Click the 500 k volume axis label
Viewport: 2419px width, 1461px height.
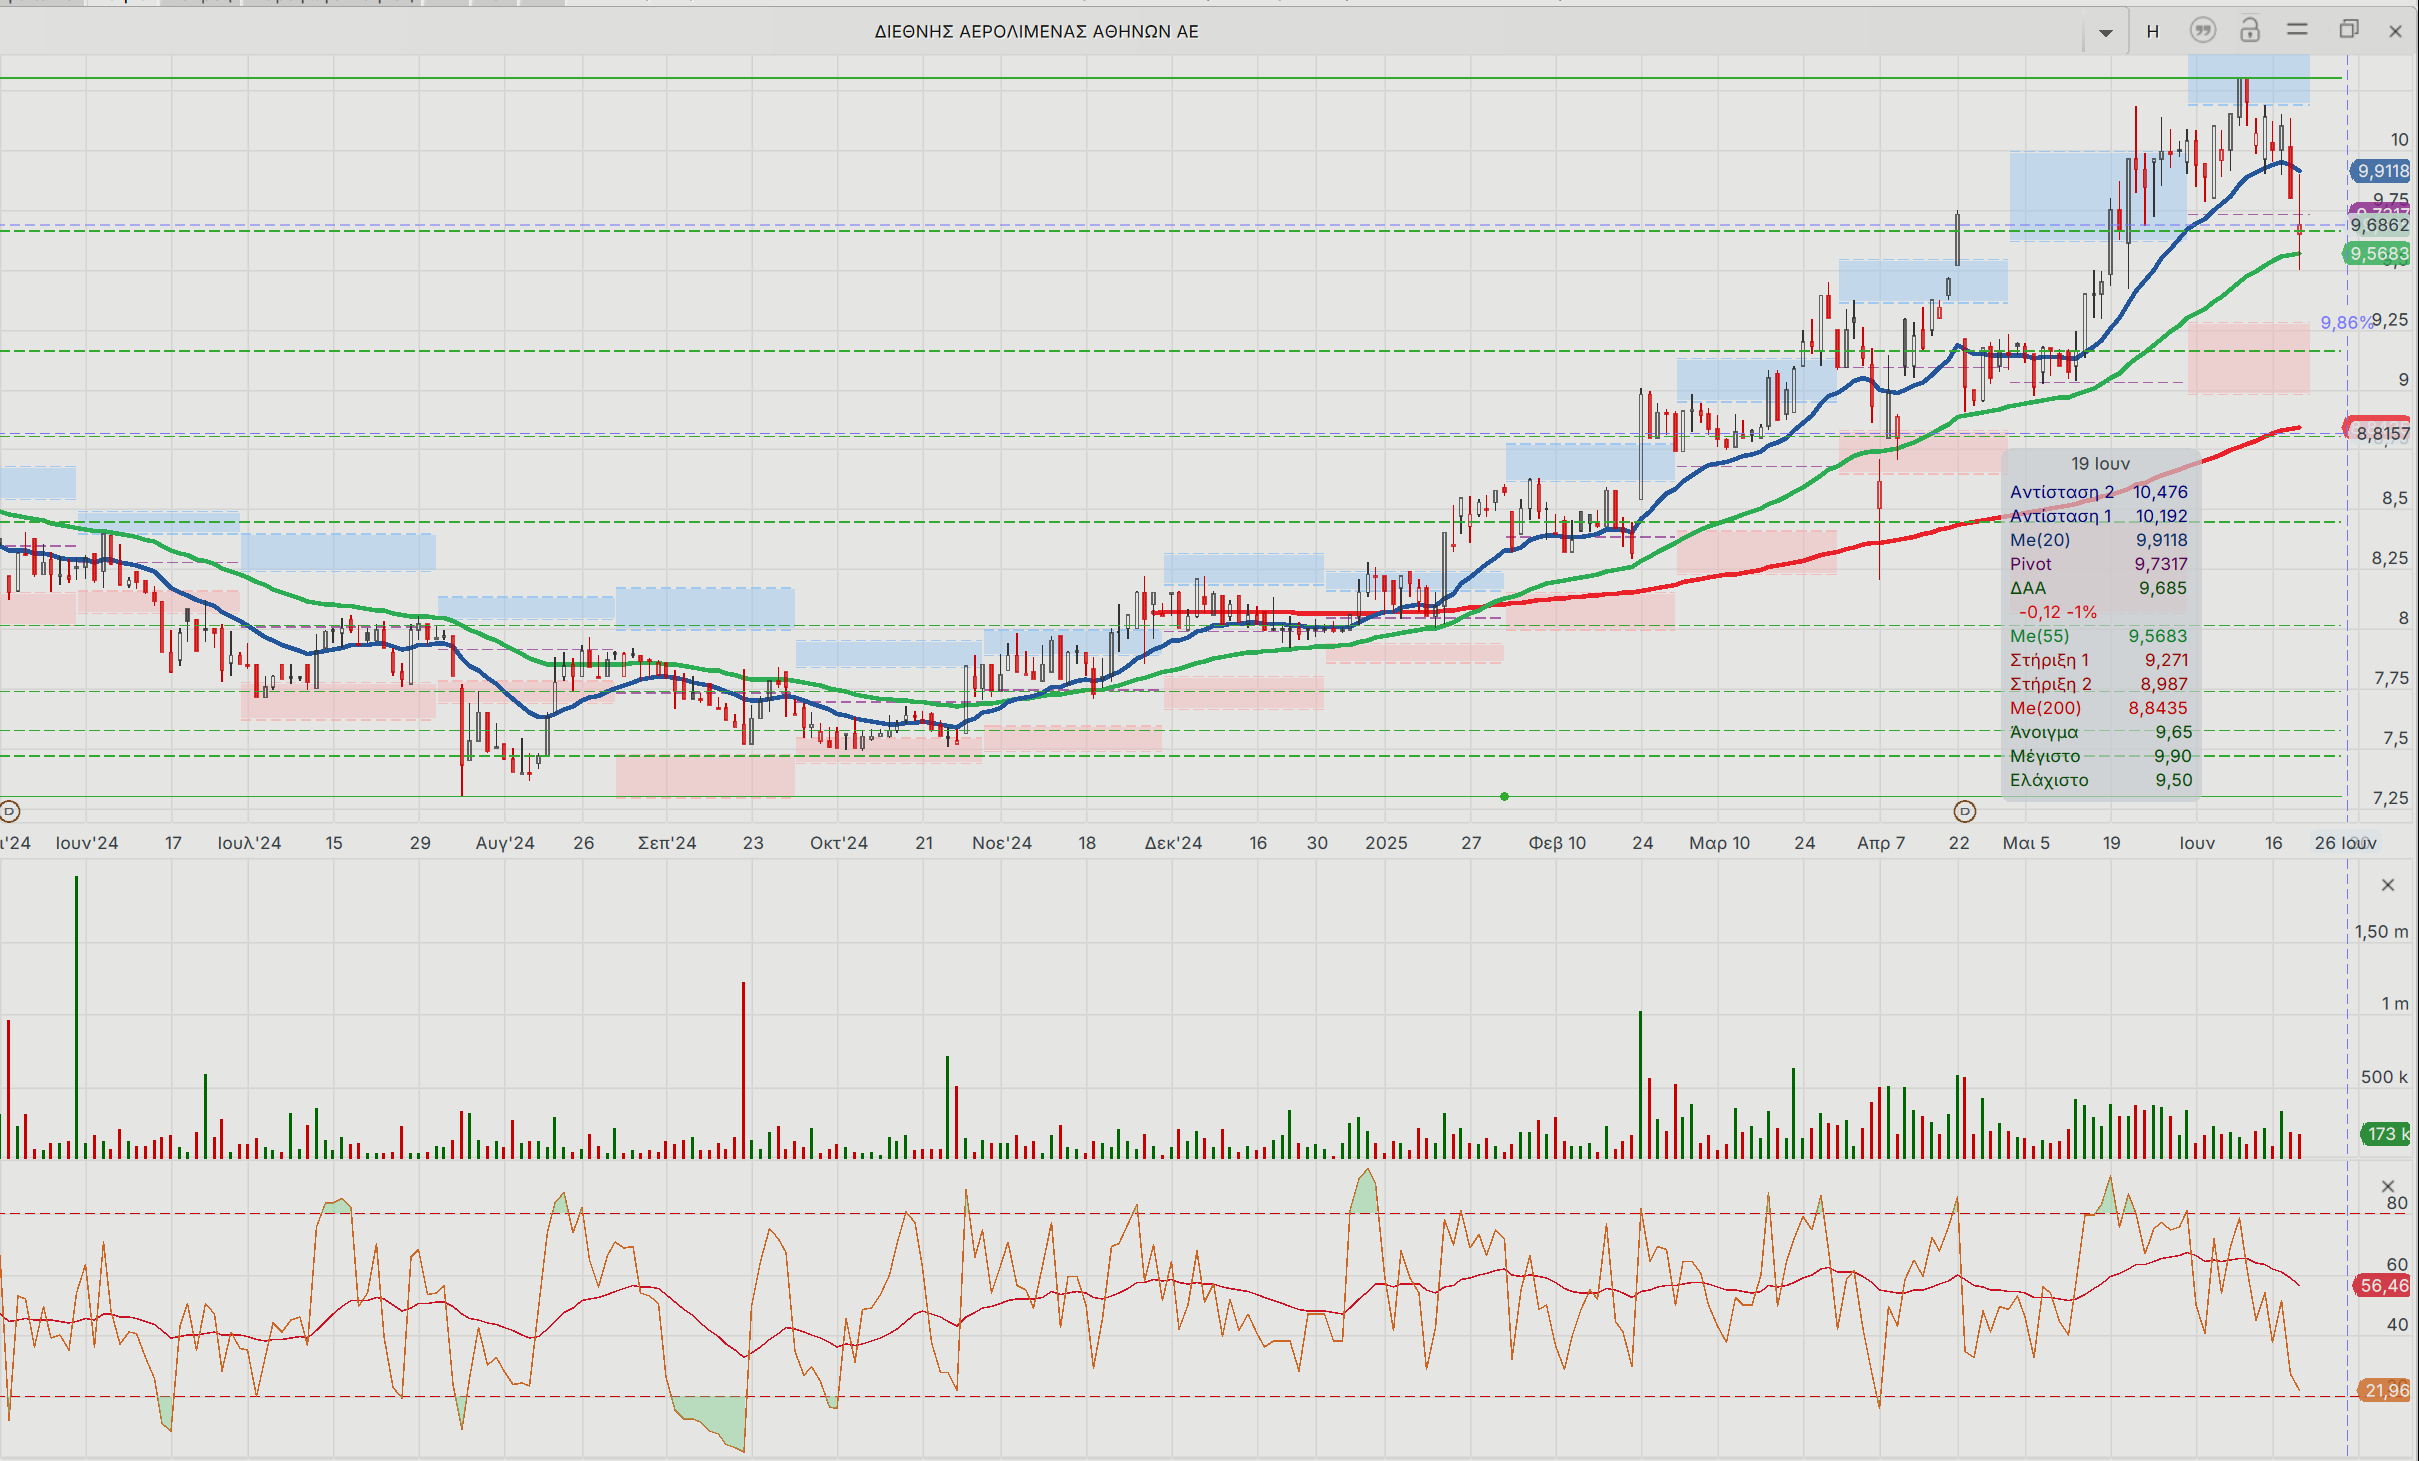[x=2384, y=1077]
